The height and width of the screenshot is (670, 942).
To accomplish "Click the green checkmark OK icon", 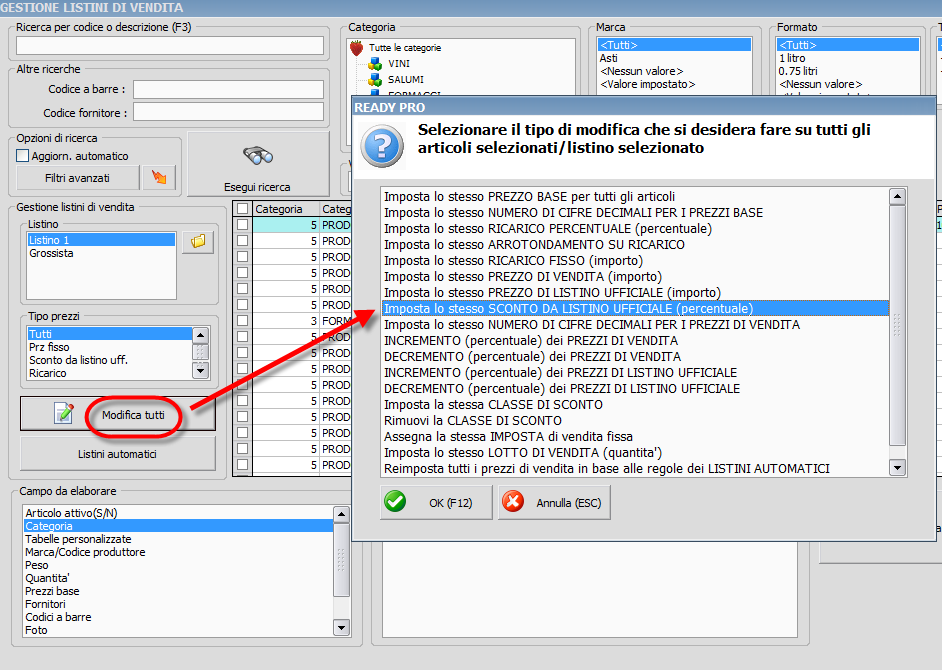I will pos(395,502).
